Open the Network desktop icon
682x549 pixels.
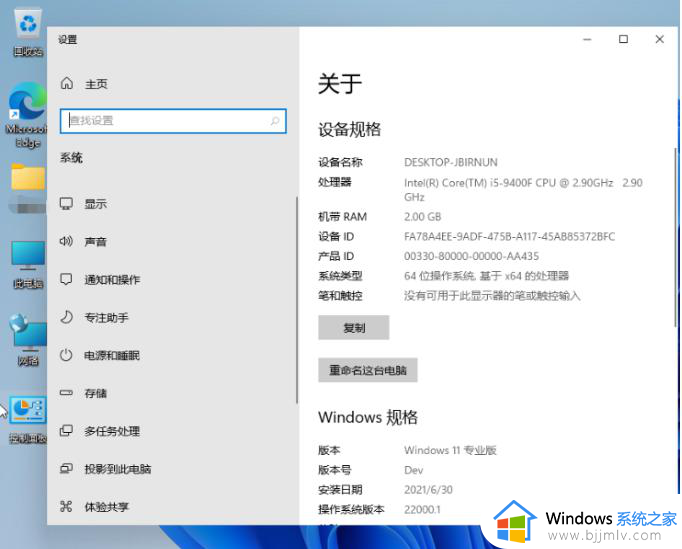(28, 340)
